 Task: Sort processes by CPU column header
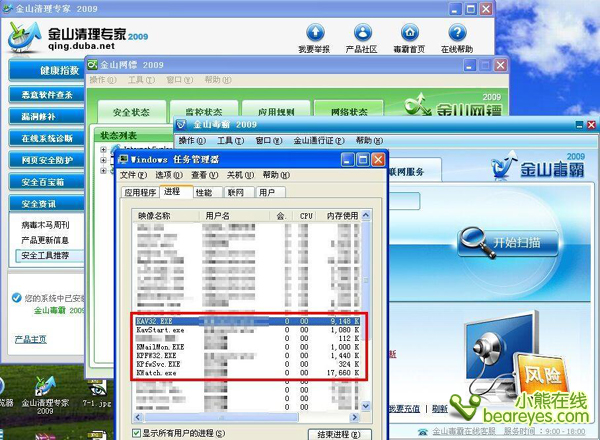click(x=306, y=216)
